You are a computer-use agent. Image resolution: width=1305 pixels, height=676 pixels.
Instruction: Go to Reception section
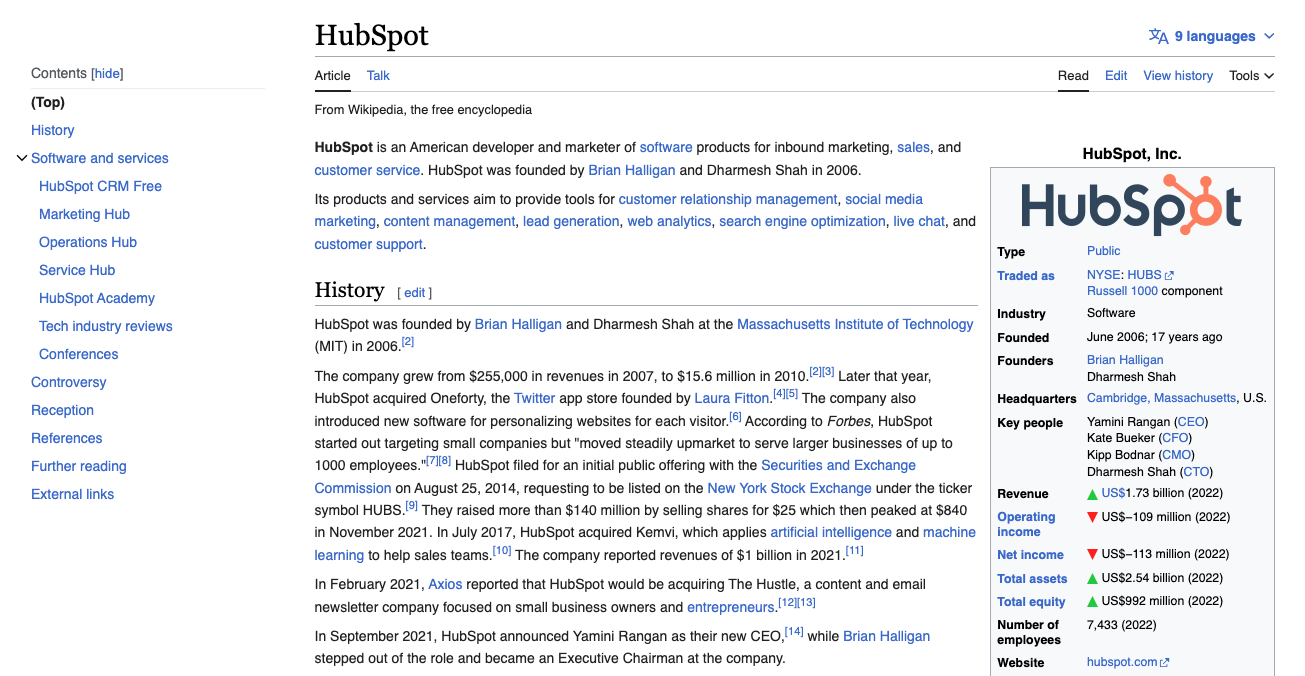click(62, 410)
